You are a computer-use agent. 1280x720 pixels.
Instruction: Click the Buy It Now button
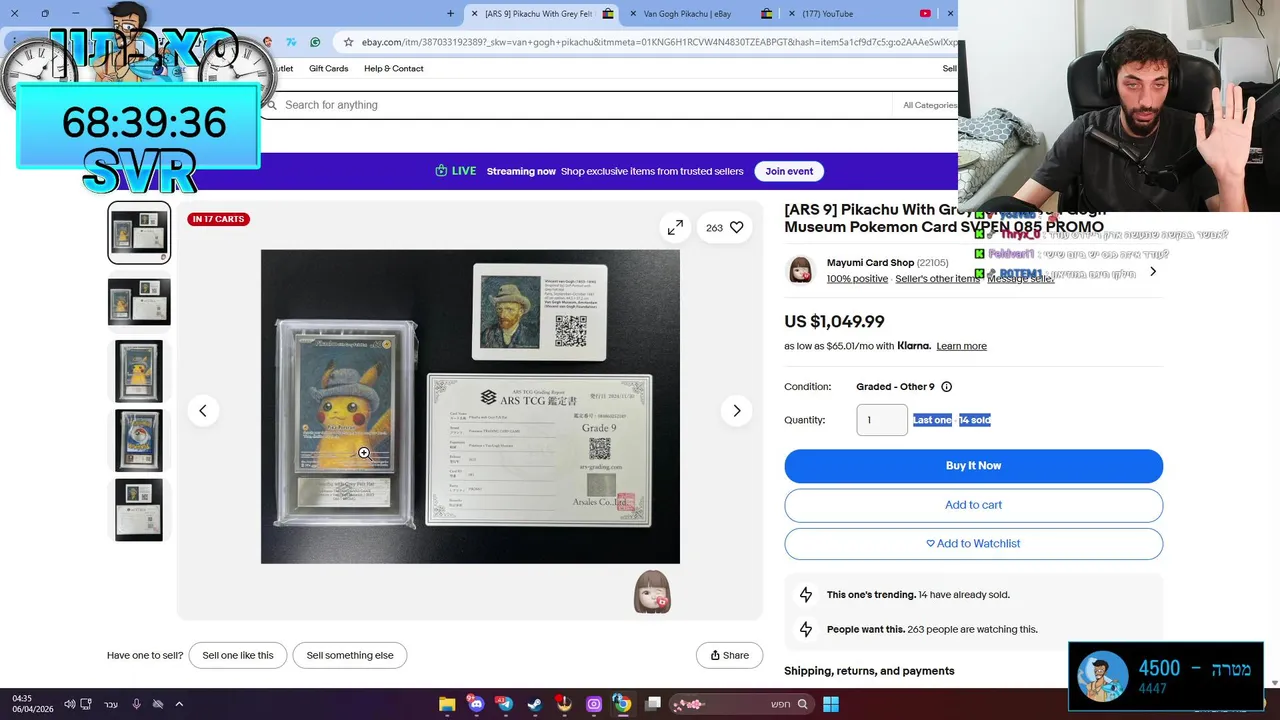(x=973, y=466)
